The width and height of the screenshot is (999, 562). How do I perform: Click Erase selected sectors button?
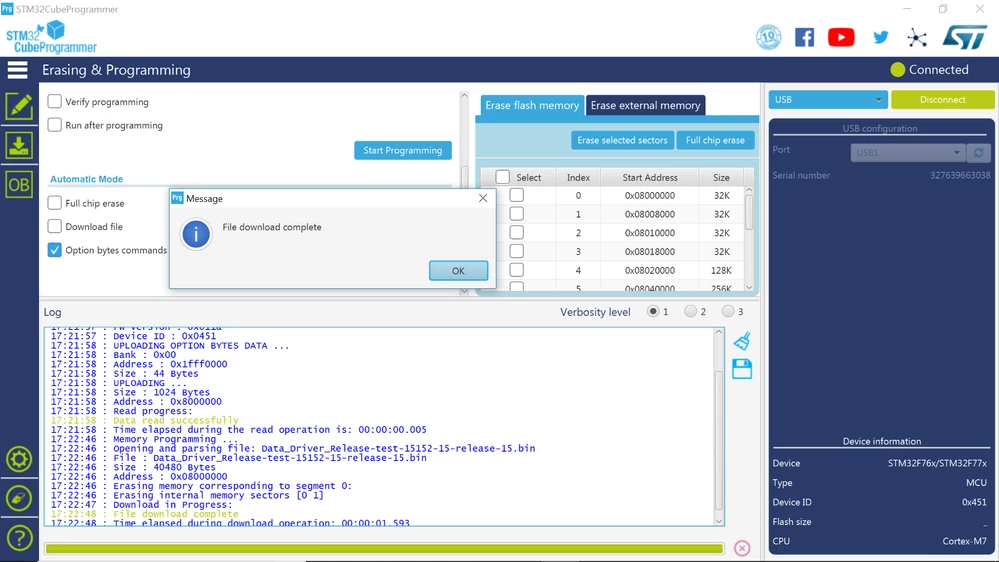point(622,140)
